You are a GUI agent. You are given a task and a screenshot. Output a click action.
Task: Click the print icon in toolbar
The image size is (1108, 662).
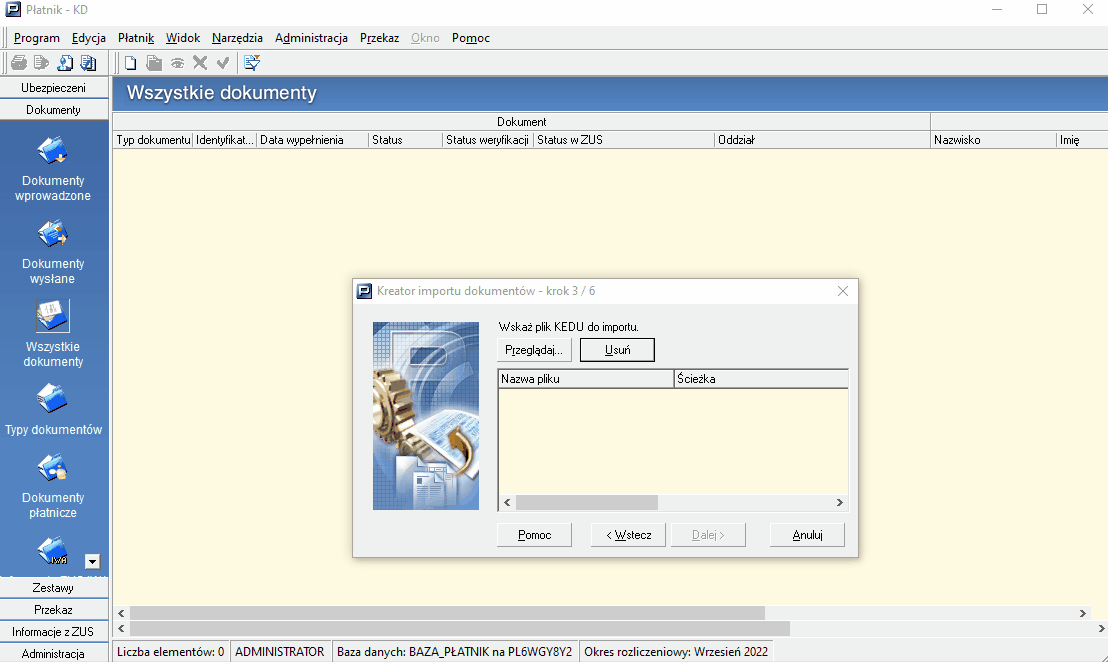point(19,63)
